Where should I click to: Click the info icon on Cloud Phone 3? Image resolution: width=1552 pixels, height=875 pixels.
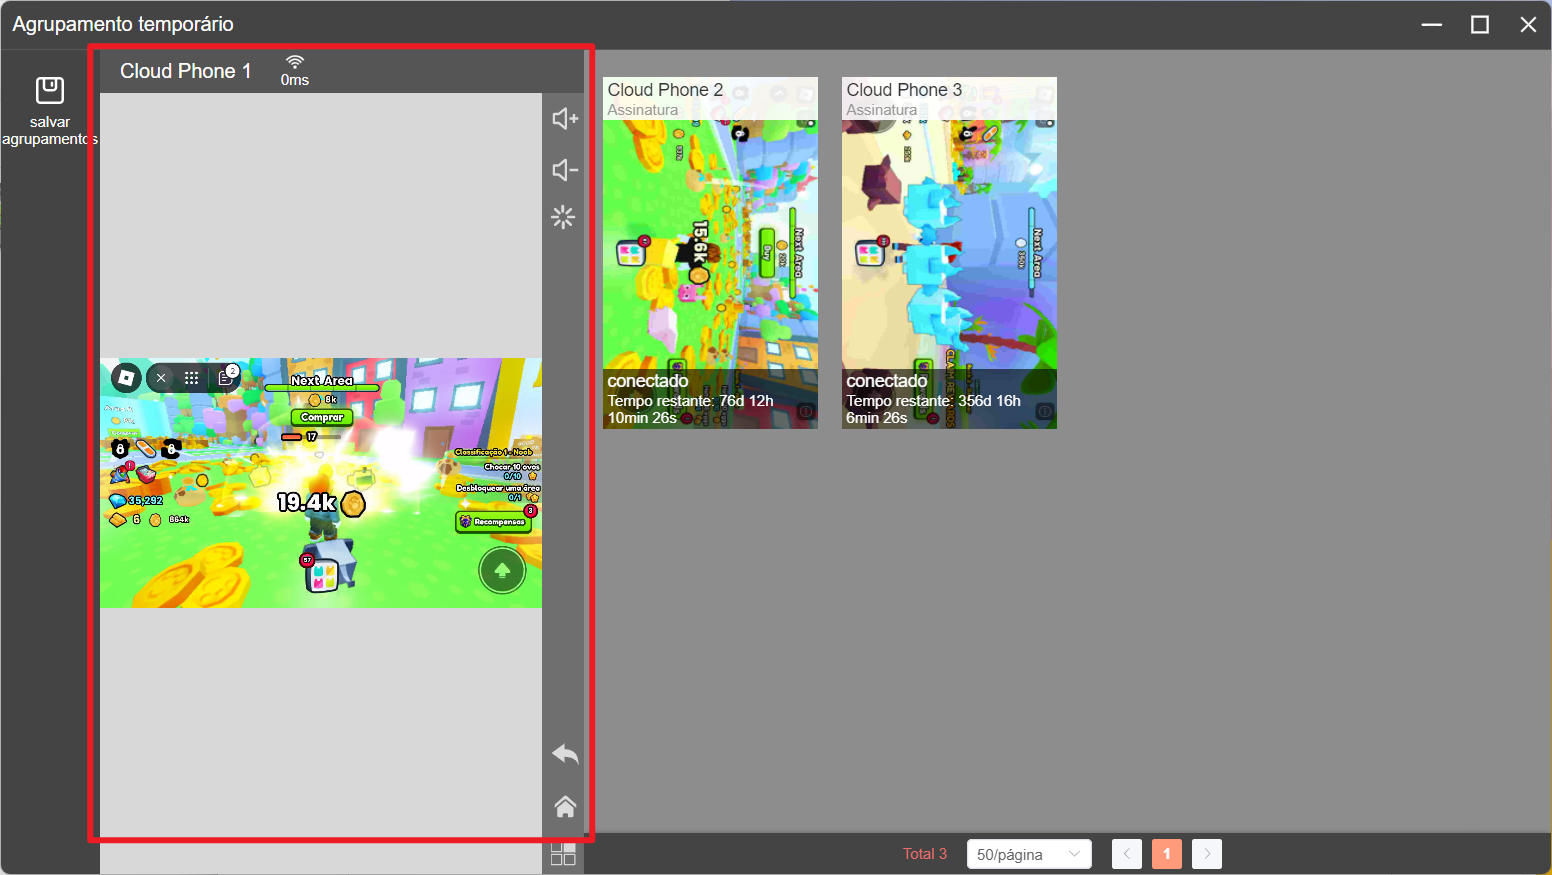pos(1044,412)
